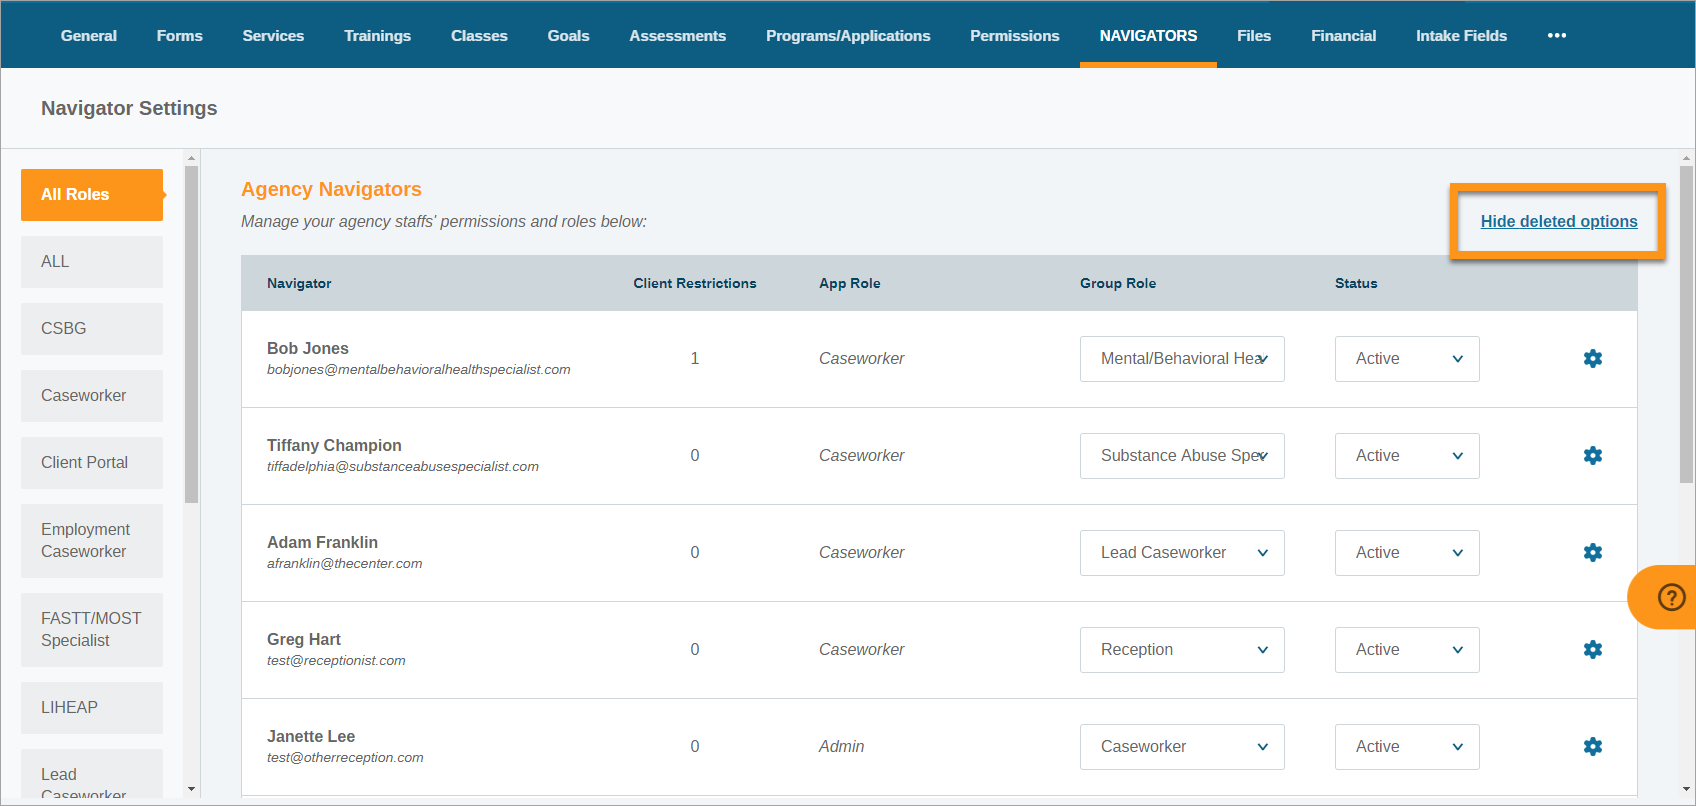
Task: Open Adam Franklin's settings gear
Action: coord(1593,553)
